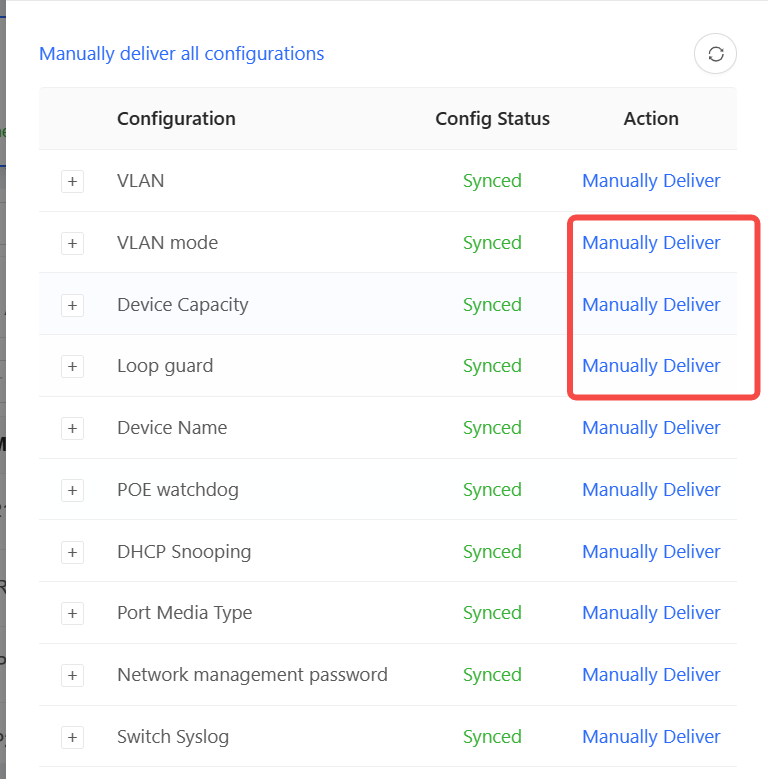768x779 pixels.
Task: Manually deliver the Loop guard configuration
Action: tap(651, 366)
